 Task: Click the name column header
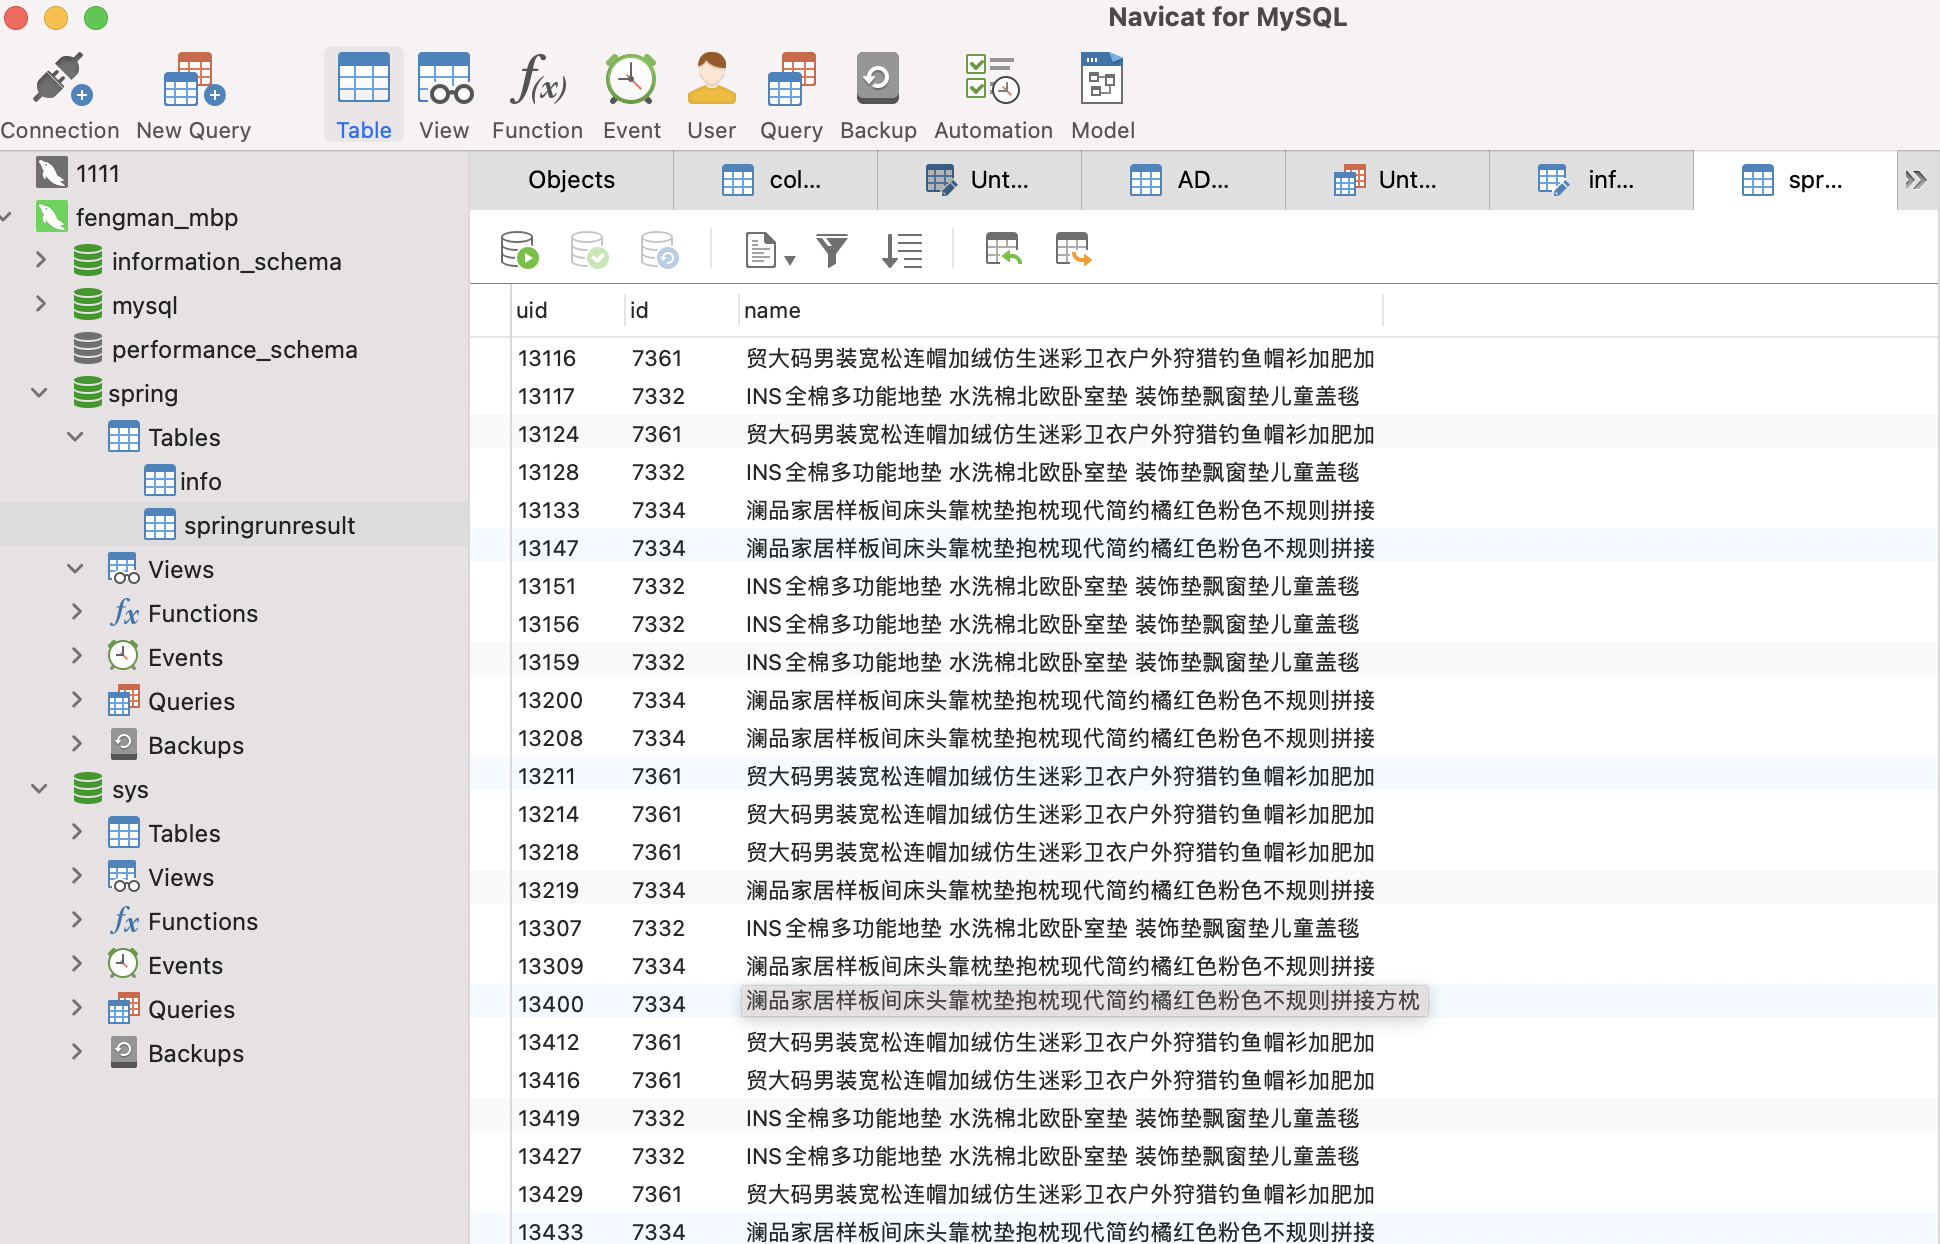click(1061, 310)
